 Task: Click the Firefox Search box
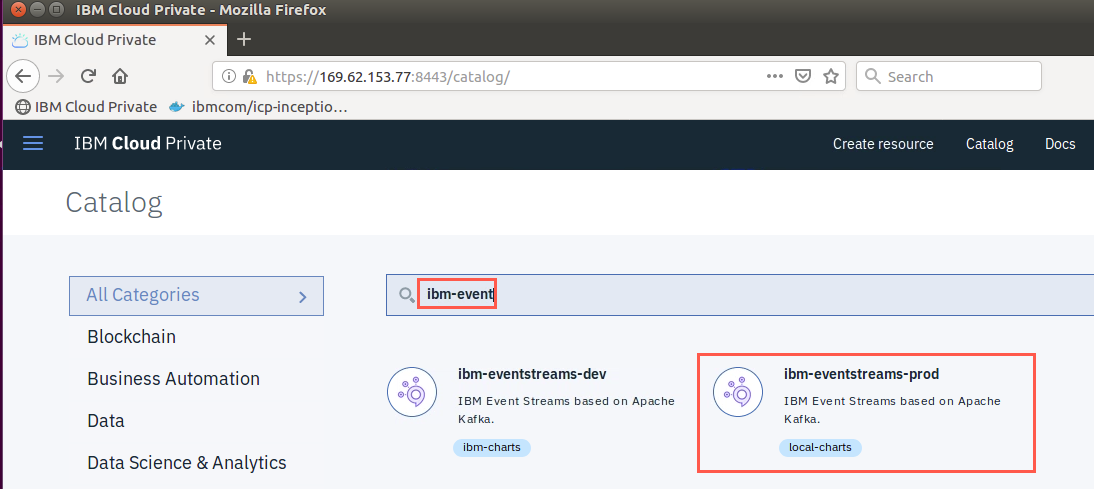949,77
